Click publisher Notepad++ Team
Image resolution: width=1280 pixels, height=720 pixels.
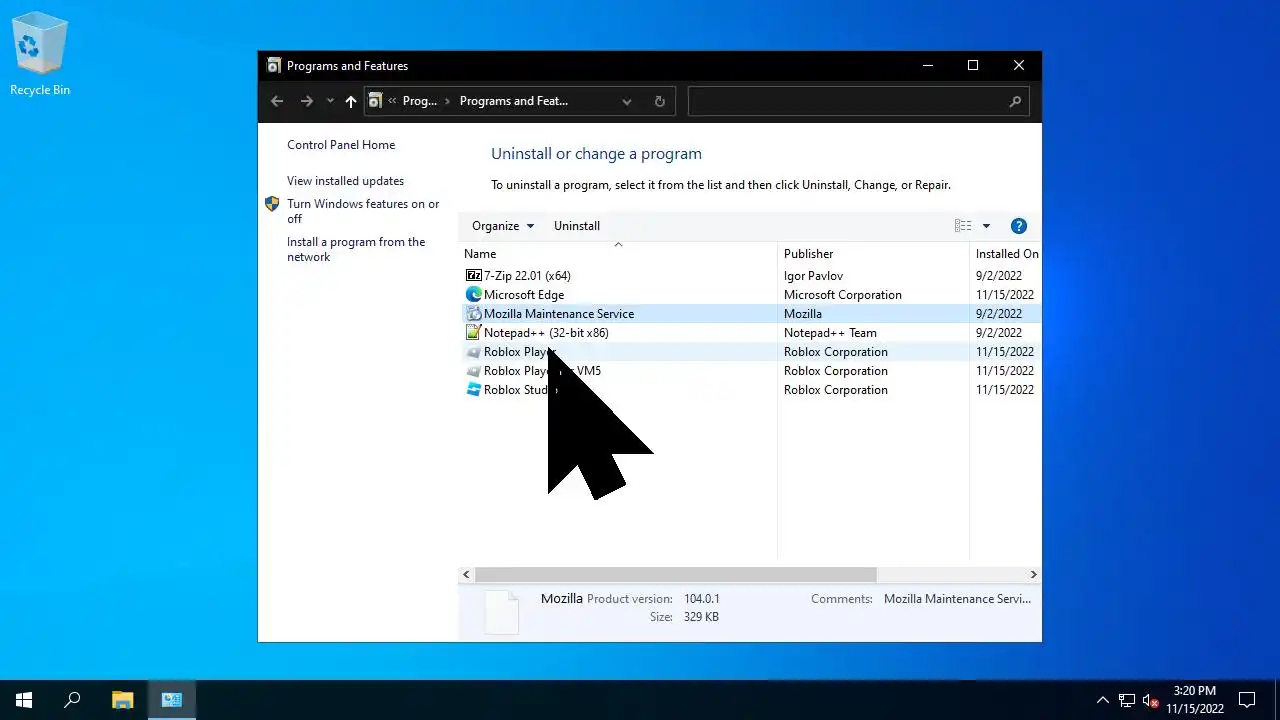830,332
